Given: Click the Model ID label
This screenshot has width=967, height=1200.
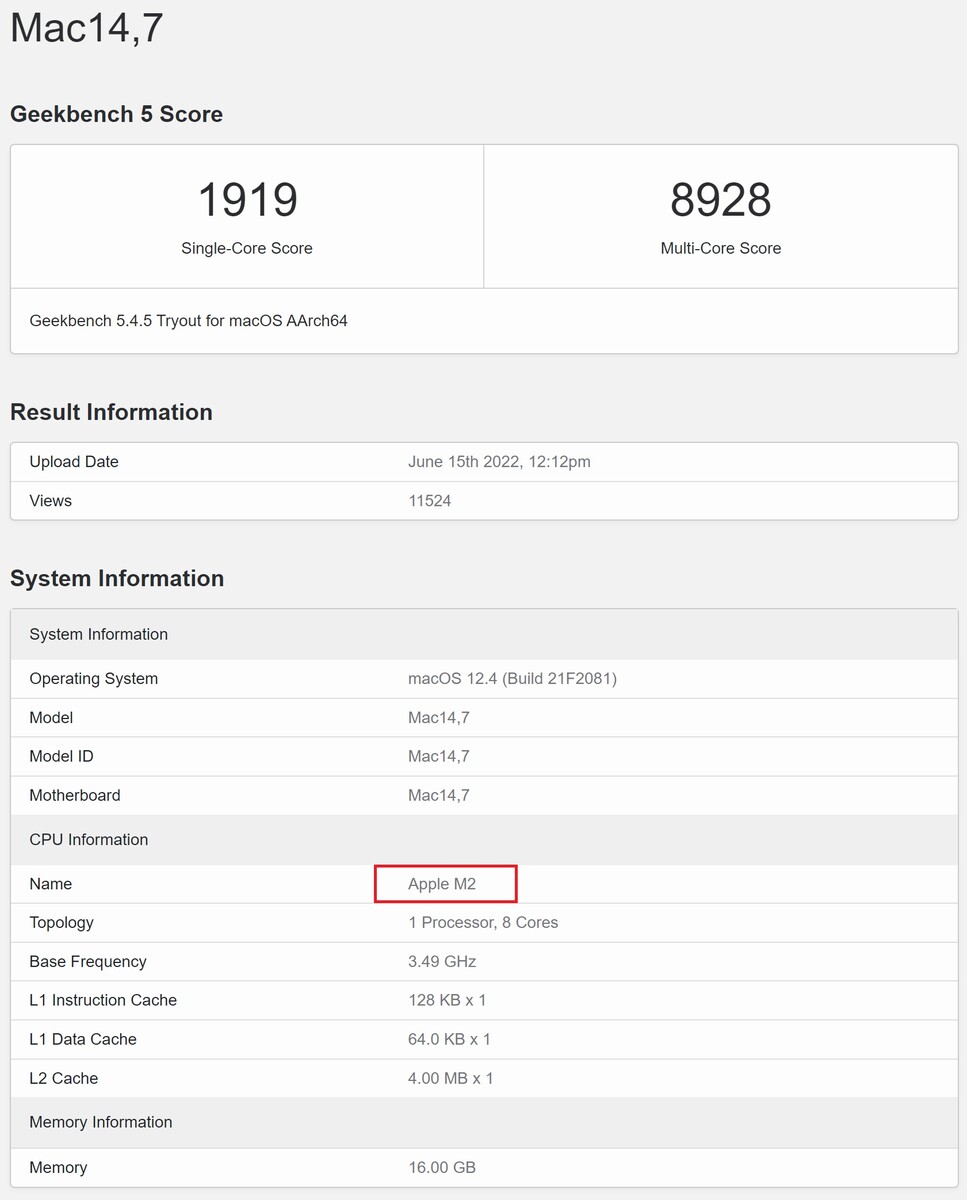Looking at the screenshot, I should [61, 757].
